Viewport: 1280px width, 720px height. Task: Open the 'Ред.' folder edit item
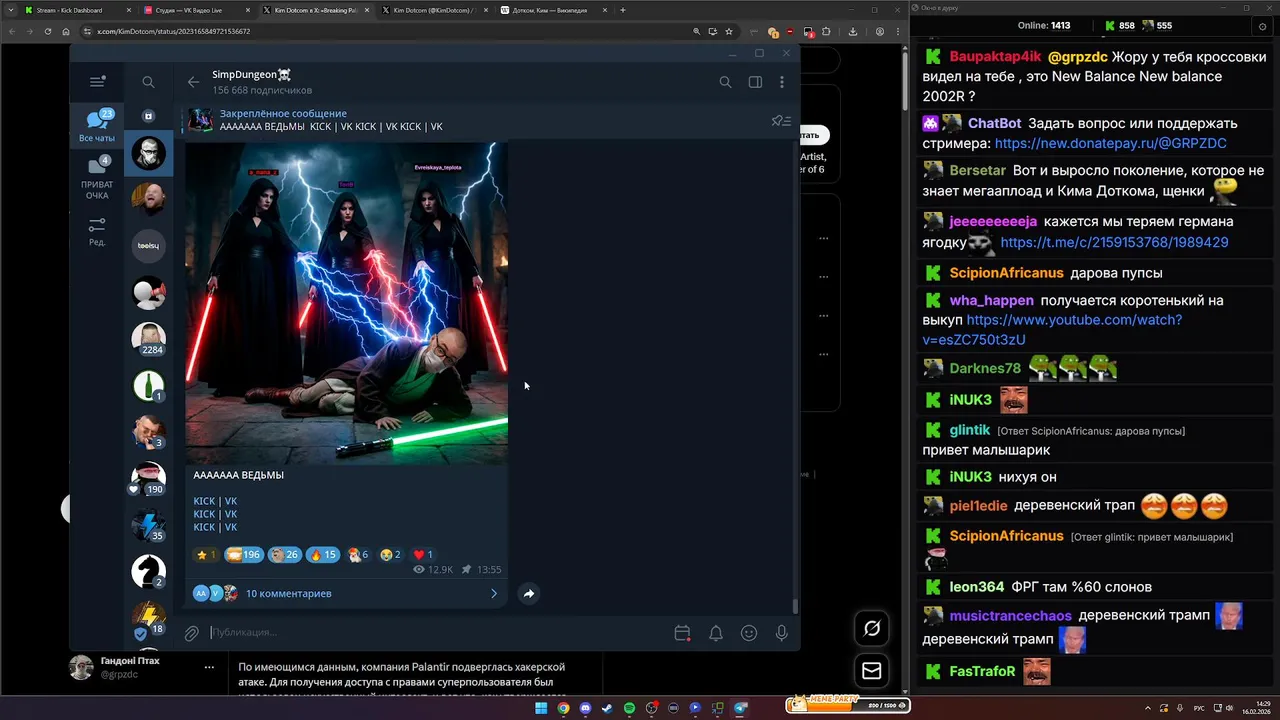(x=97, y=231)
